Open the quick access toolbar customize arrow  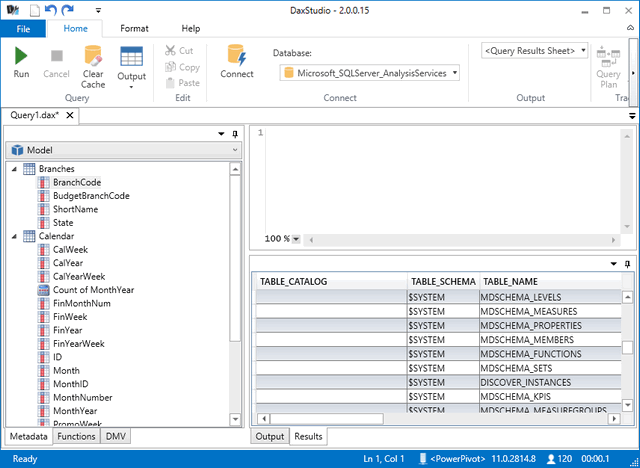[98, 11]
